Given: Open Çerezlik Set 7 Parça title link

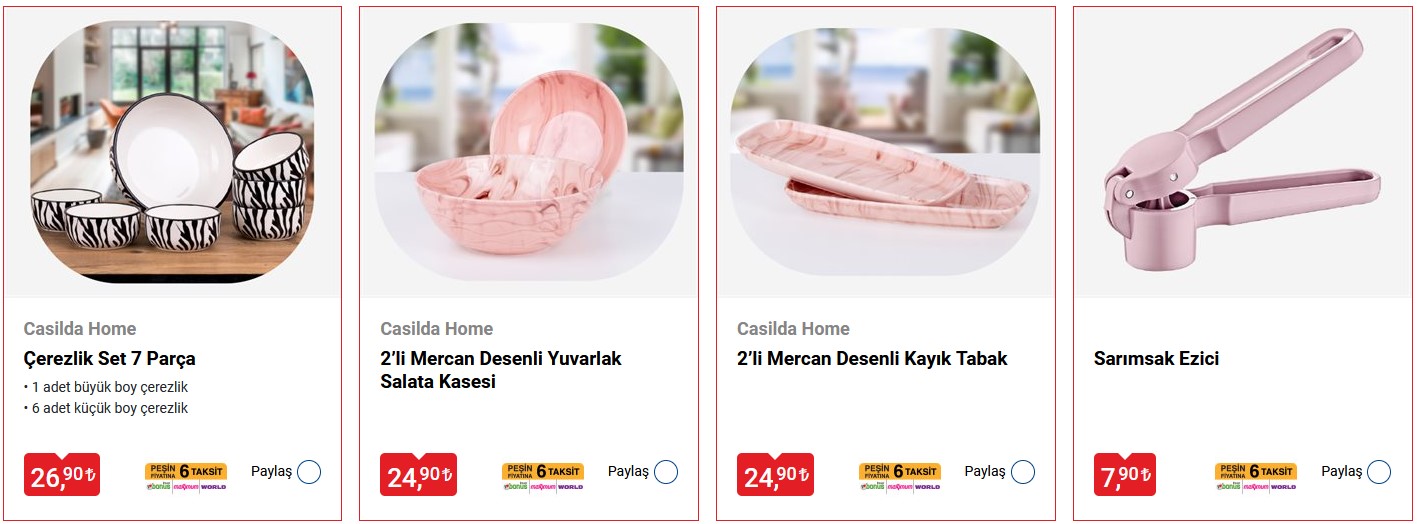Looking at the screenshot, I should 110,359.
